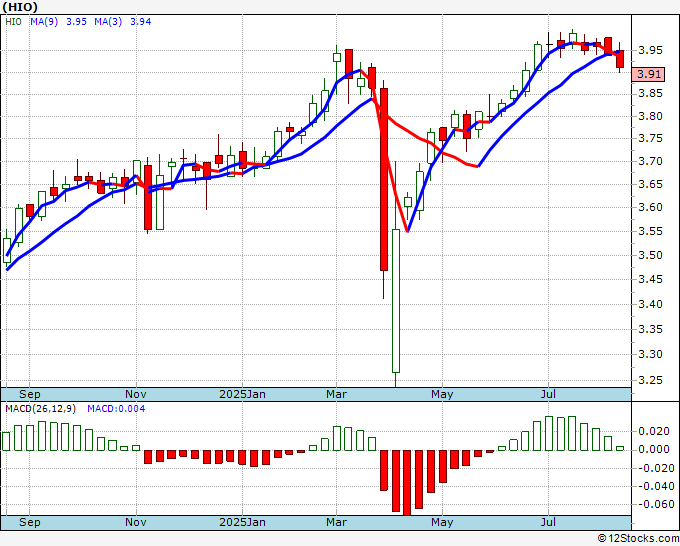Screen dimensions: 680x546
Task: Click the 3.60 price axis label
Action: pyautogui.click(x=651, y=207)
